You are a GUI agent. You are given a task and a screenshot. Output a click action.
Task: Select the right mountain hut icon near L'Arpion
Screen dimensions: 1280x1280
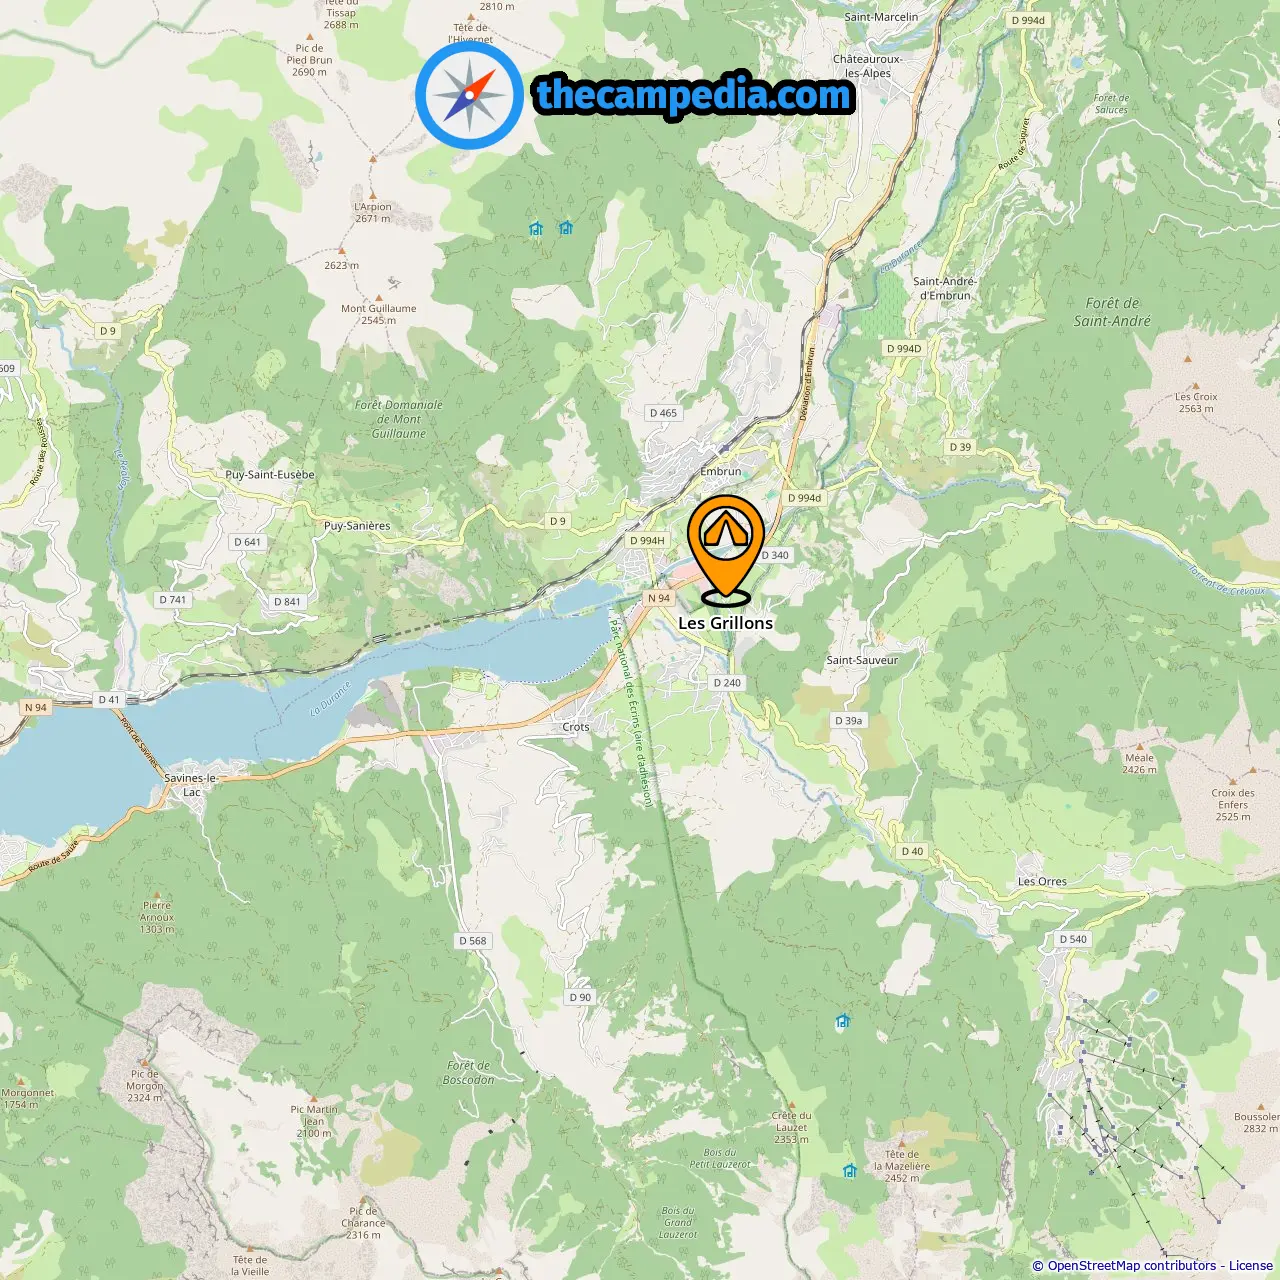[x=566, y=228]
